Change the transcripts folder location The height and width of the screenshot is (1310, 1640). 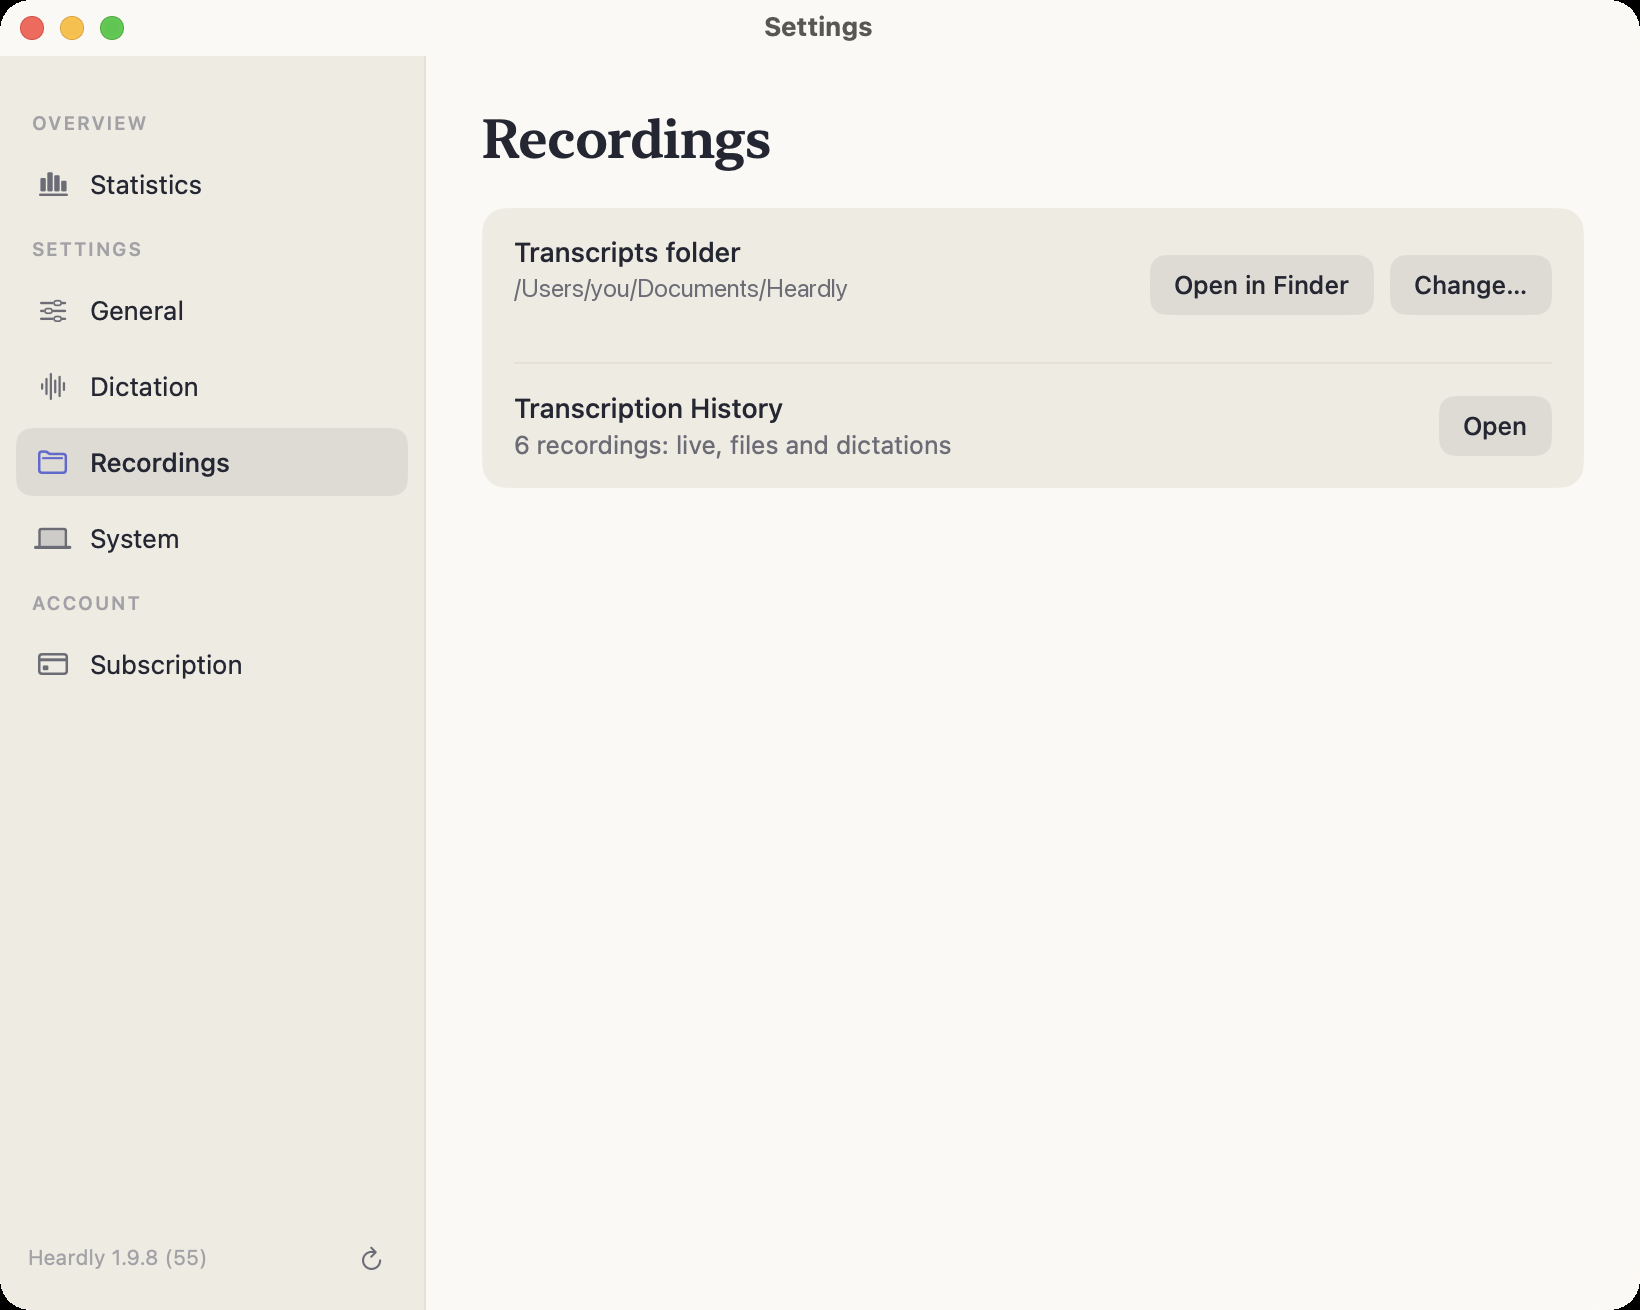click(x=1470, y=285)
